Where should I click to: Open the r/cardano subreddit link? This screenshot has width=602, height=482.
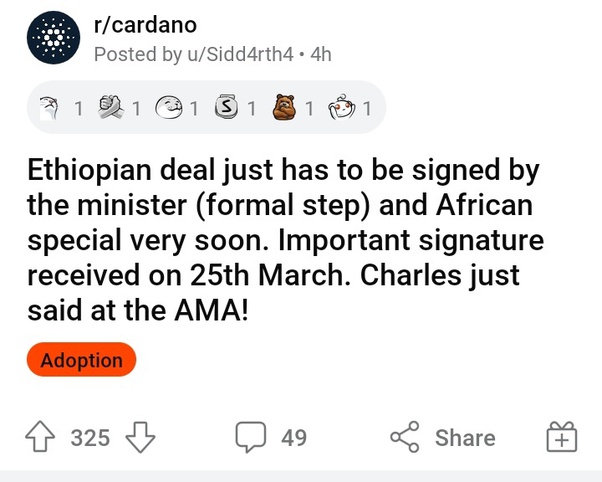click(145, 25)
